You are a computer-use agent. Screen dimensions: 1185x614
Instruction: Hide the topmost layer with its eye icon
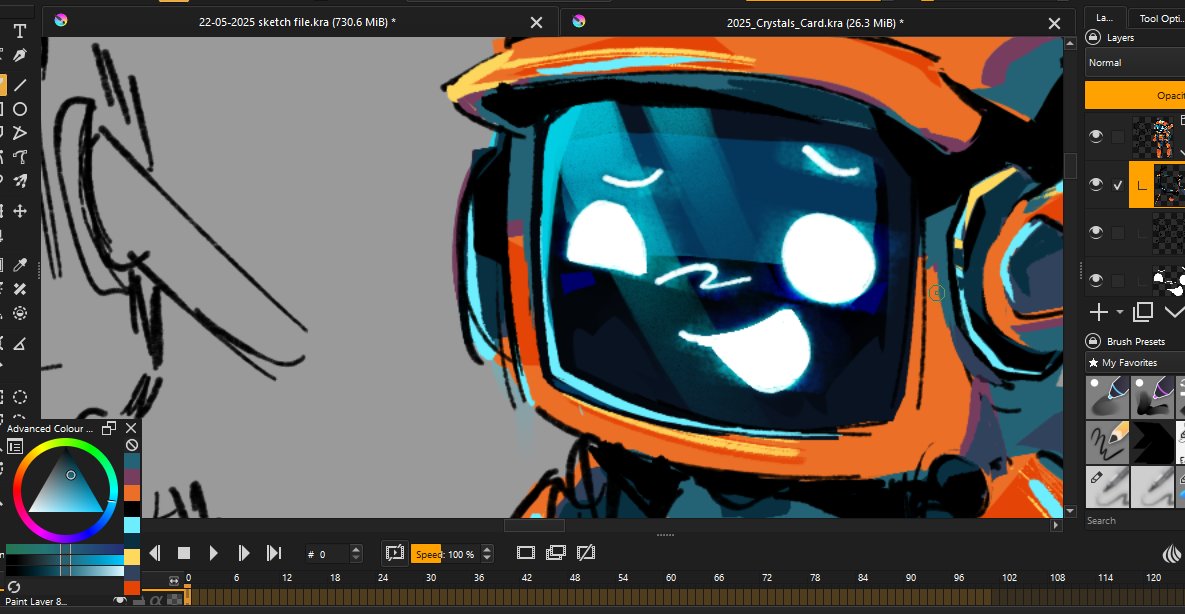[x=1095, y=135]
